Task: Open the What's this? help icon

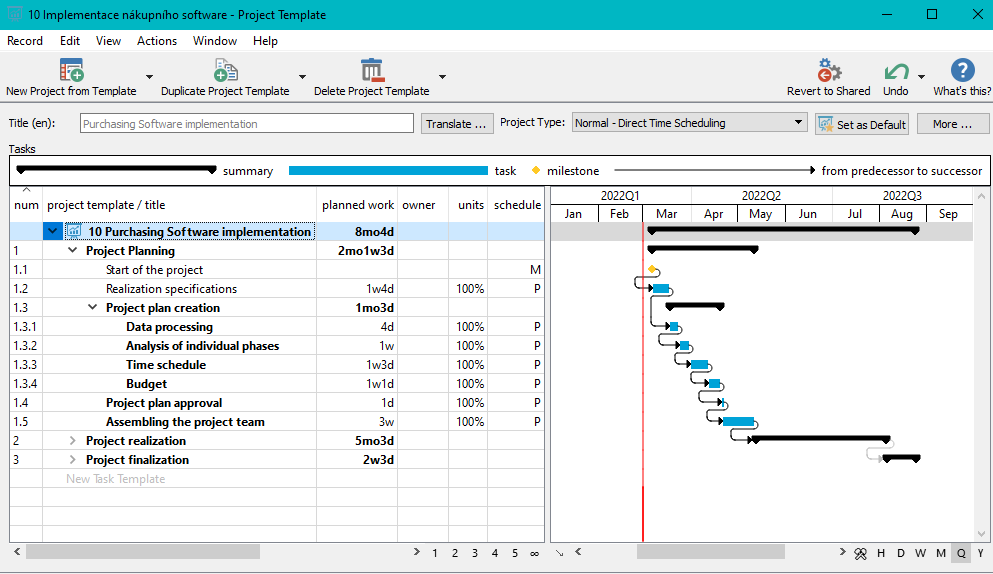Action: pyautogui.click(x=962, y=70)
